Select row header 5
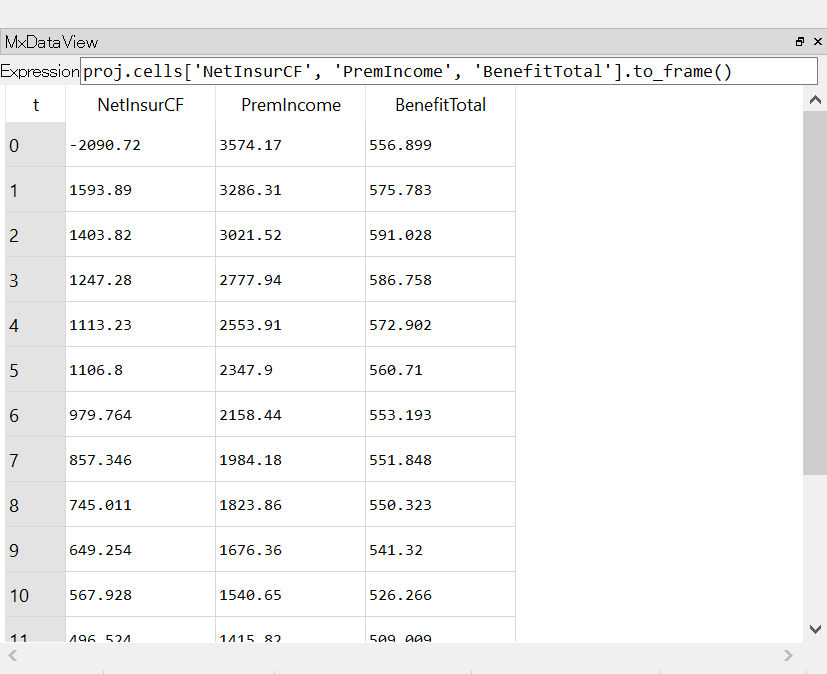Screen dimensions: 827x674 click(36, 370)
